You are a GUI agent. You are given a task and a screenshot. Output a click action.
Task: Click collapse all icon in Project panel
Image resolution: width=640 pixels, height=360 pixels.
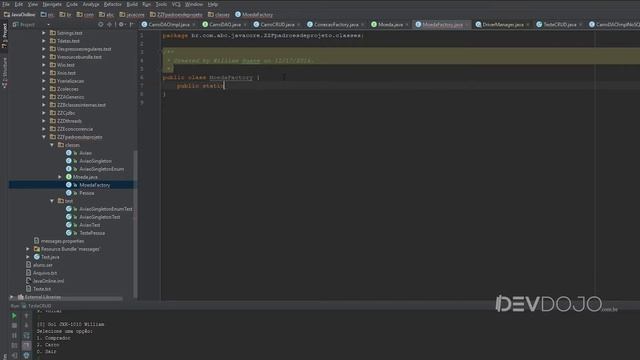click(109, 24)
